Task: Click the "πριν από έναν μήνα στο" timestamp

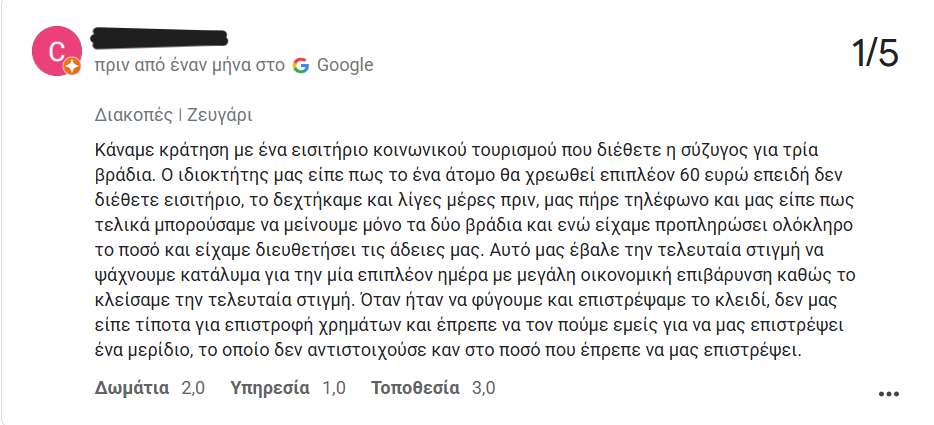Action: click(x=190, y=66)
